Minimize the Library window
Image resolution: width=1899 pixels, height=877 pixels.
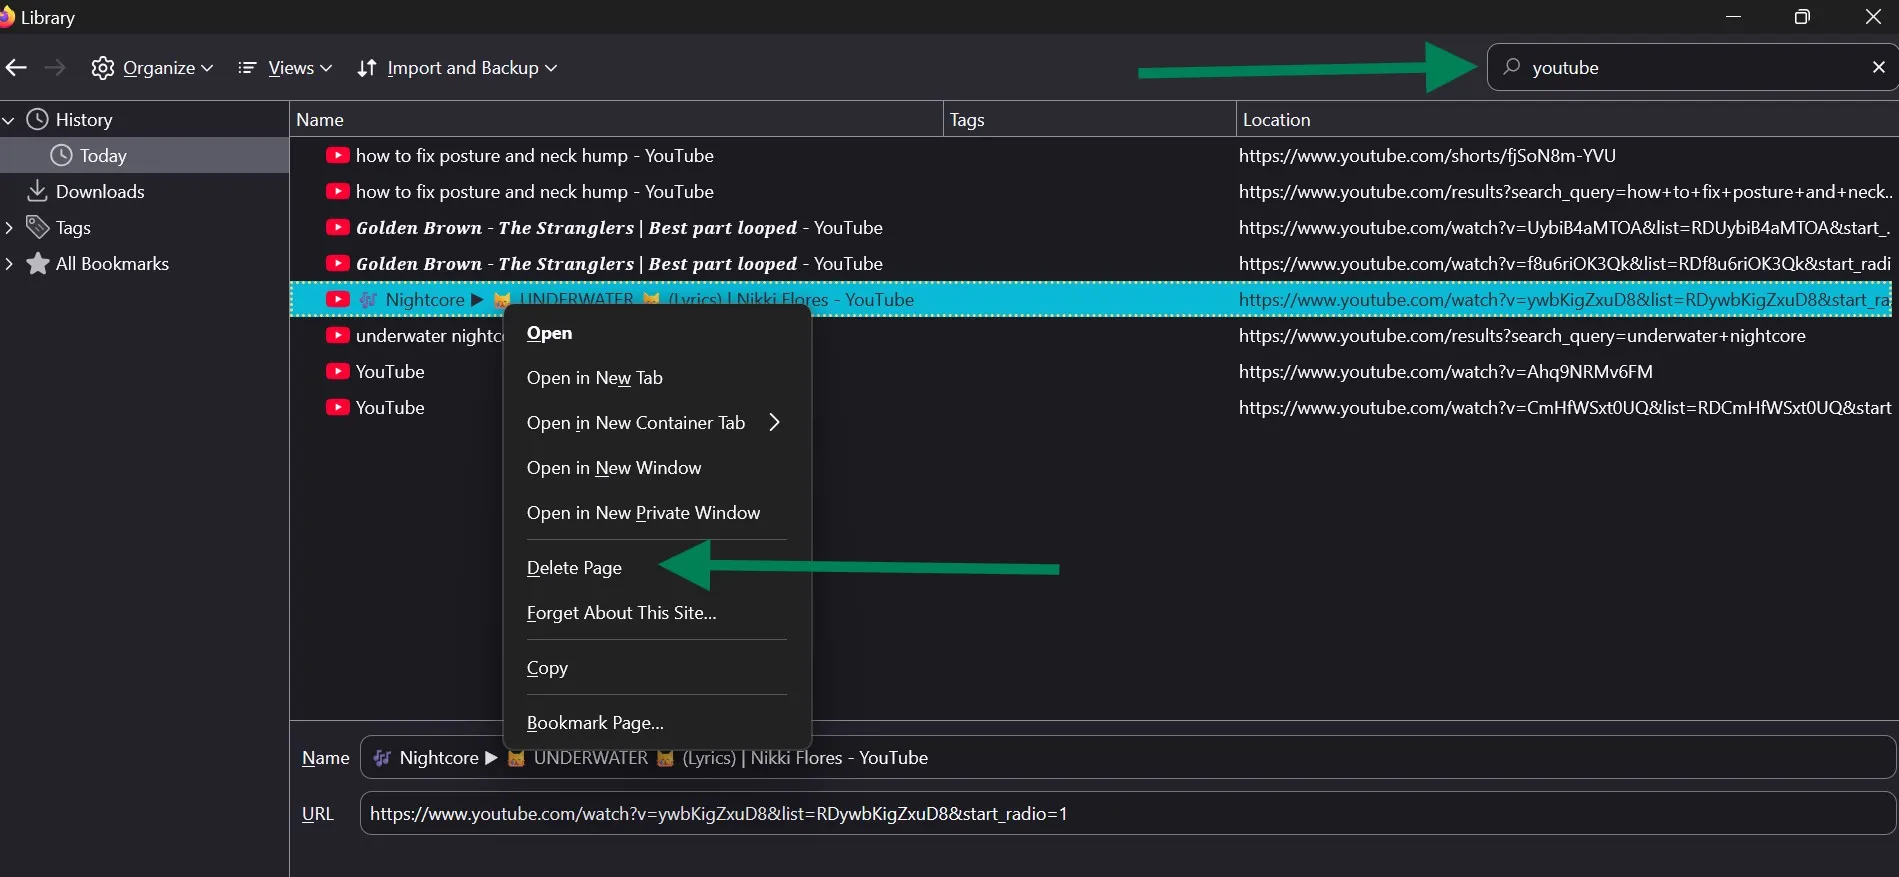point(1733,17)
